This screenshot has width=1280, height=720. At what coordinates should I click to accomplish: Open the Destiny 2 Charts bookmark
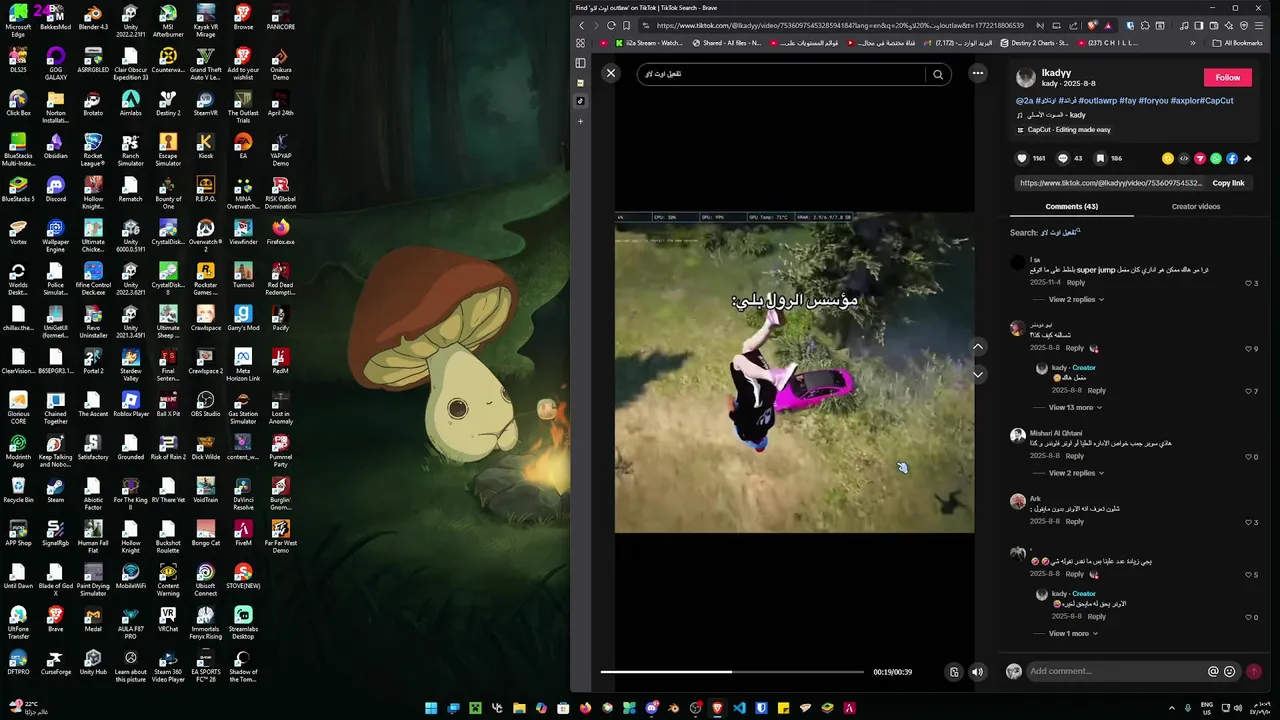[x=1034, y=43]
